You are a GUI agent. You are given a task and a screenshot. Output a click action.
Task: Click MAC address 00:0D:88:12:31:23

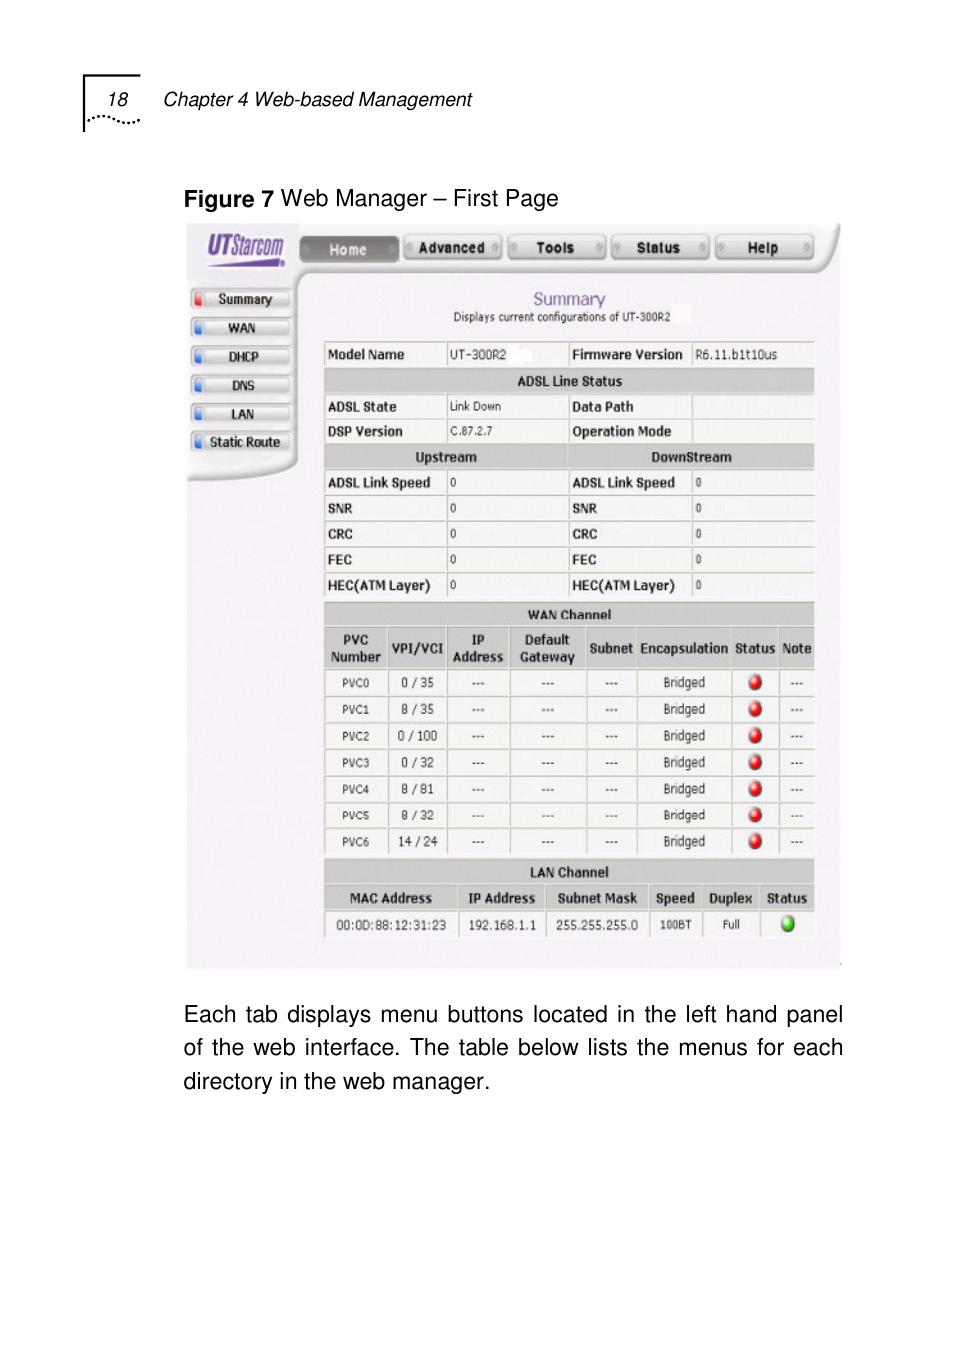tap(391, 925)
